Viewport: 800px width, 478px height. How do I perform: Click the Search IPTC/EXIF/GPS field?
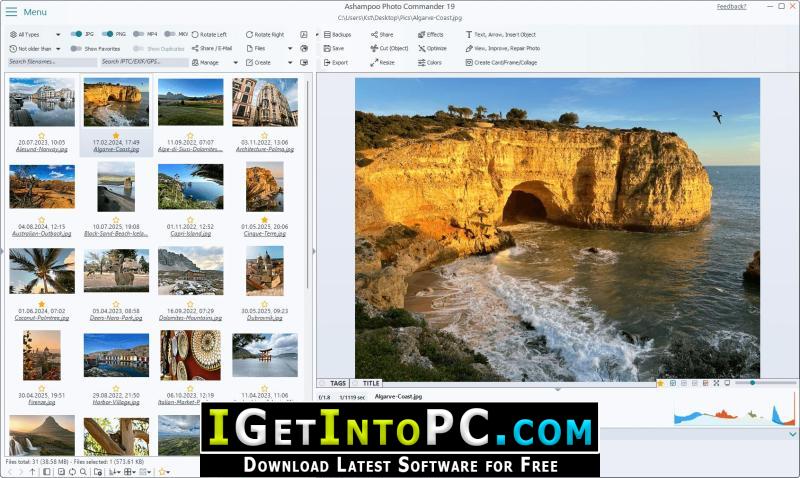coord(144,62)
